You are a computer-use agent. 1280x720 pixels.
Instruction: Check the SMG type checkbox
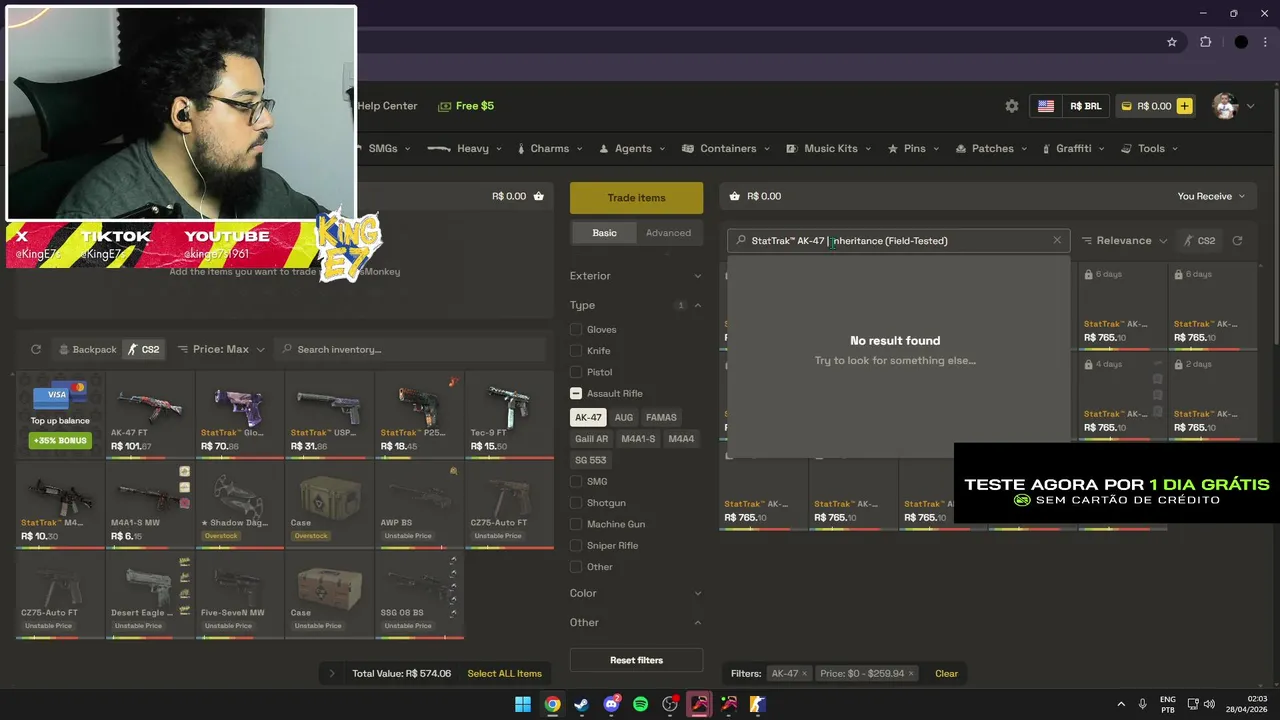576,481
